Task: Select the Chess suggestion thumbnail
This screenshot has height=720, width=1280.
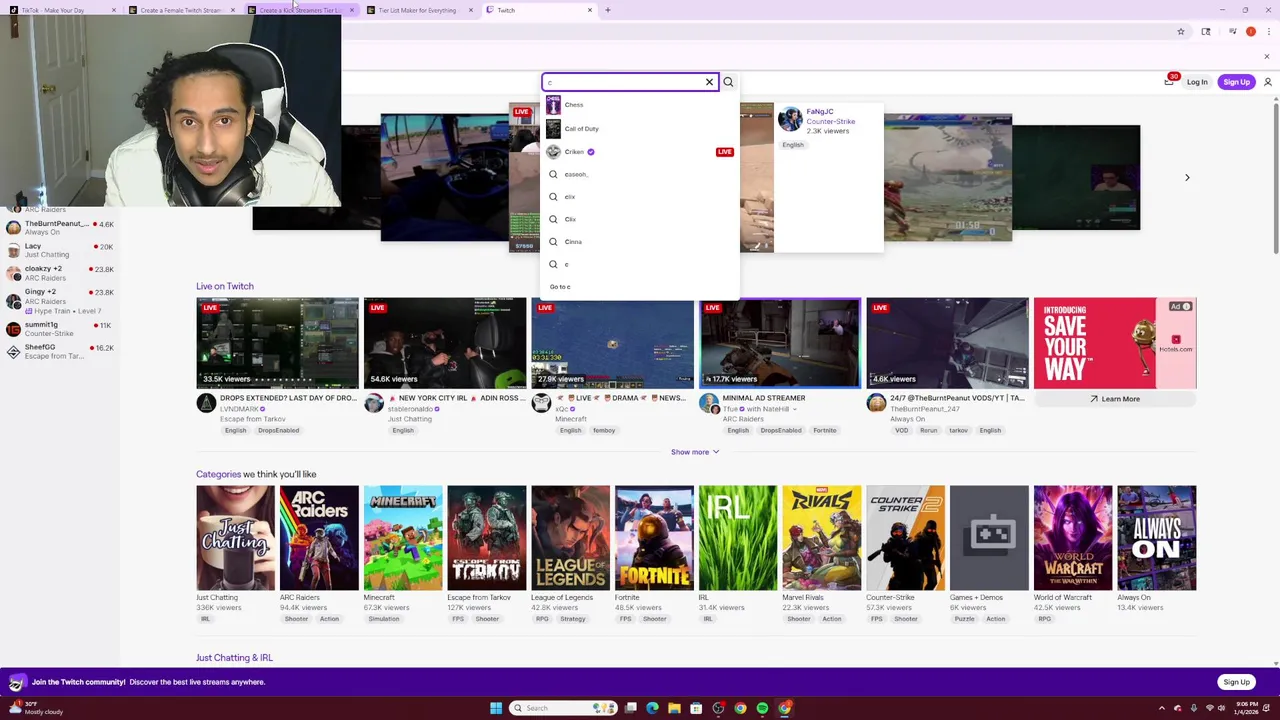Action: [553, 105]
